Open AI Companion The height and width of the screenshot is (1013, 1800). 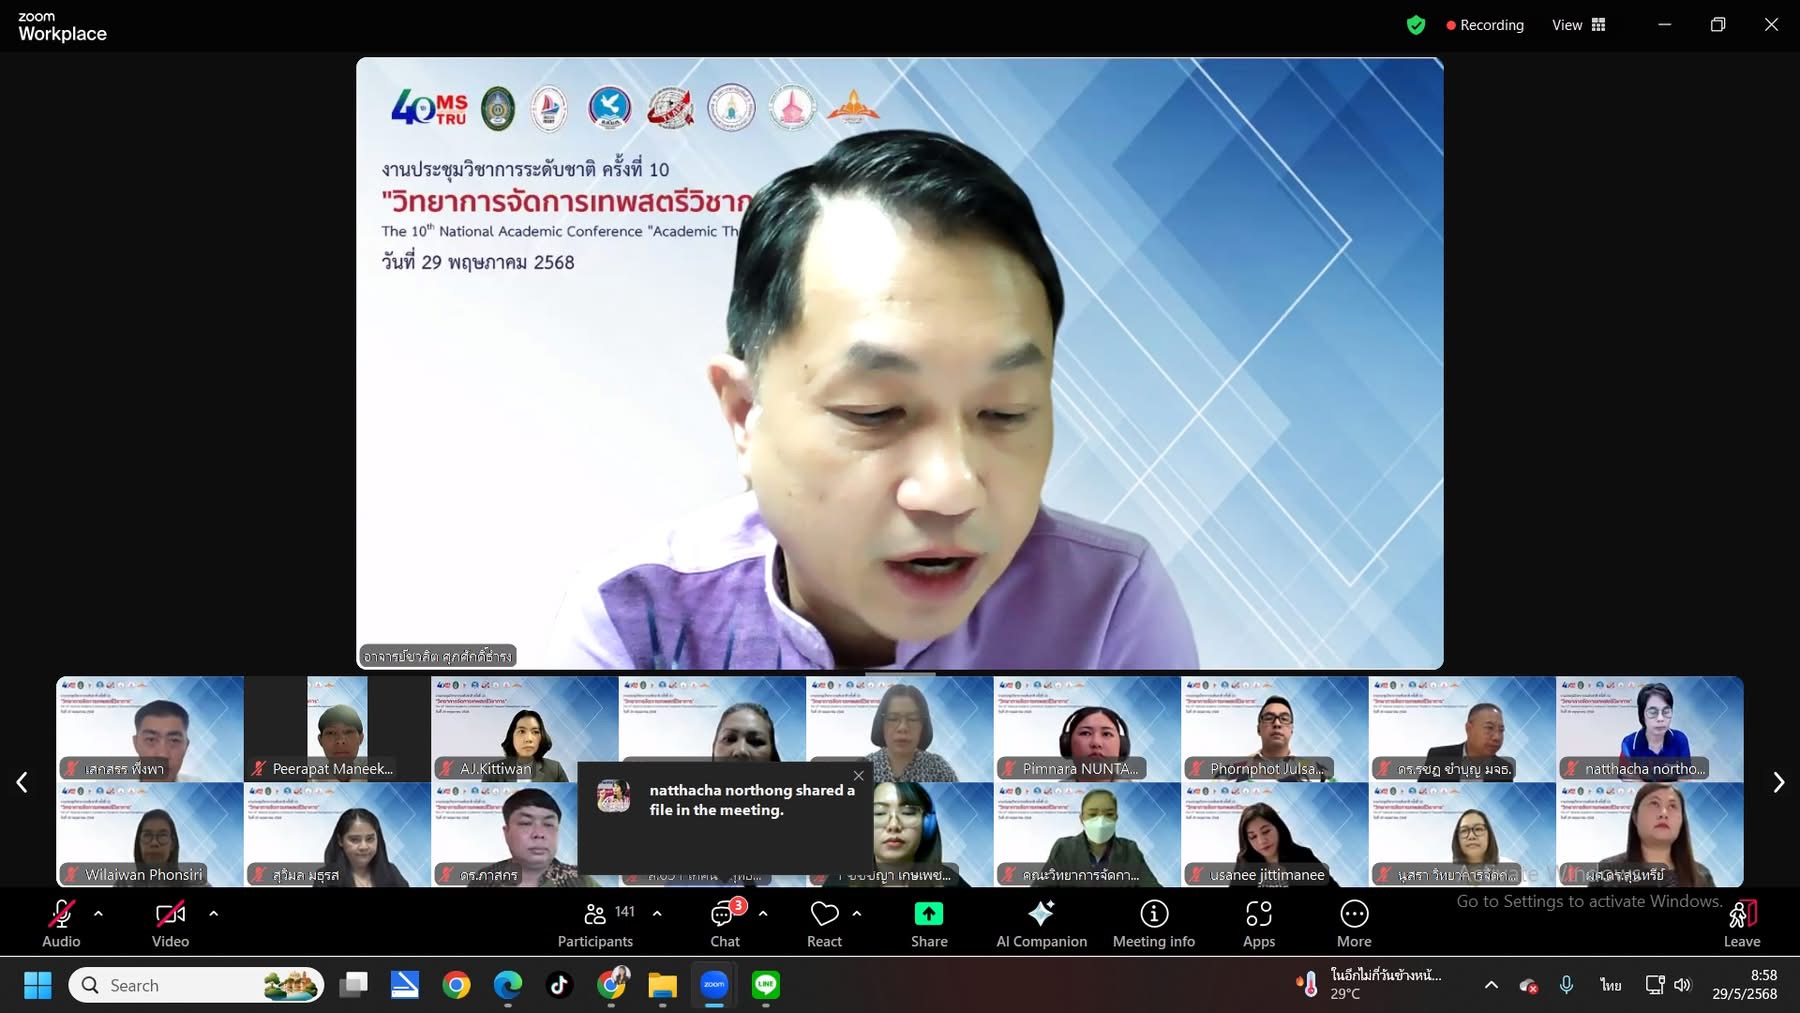[1041, 924]
